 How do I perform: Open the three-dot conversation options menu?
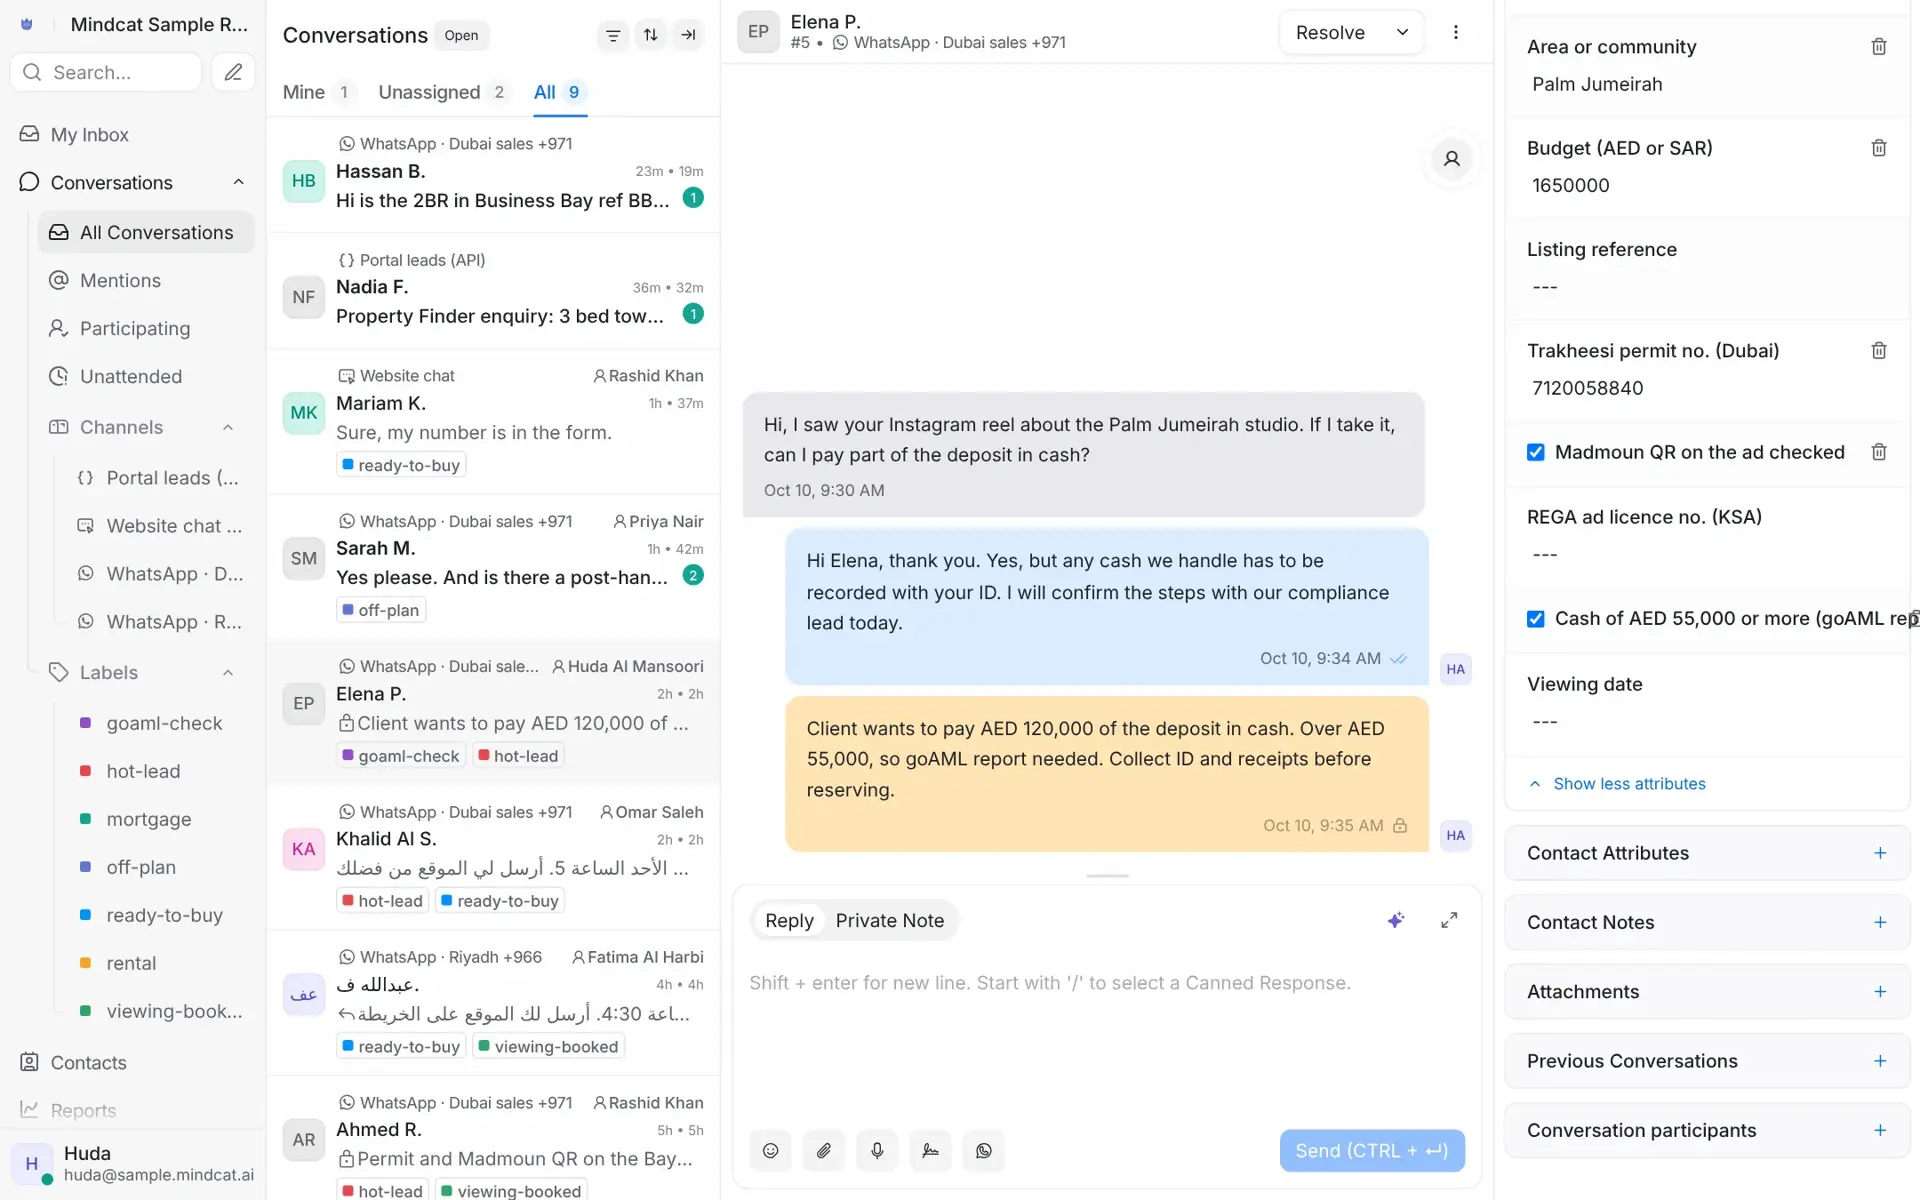coord(1456,32)
